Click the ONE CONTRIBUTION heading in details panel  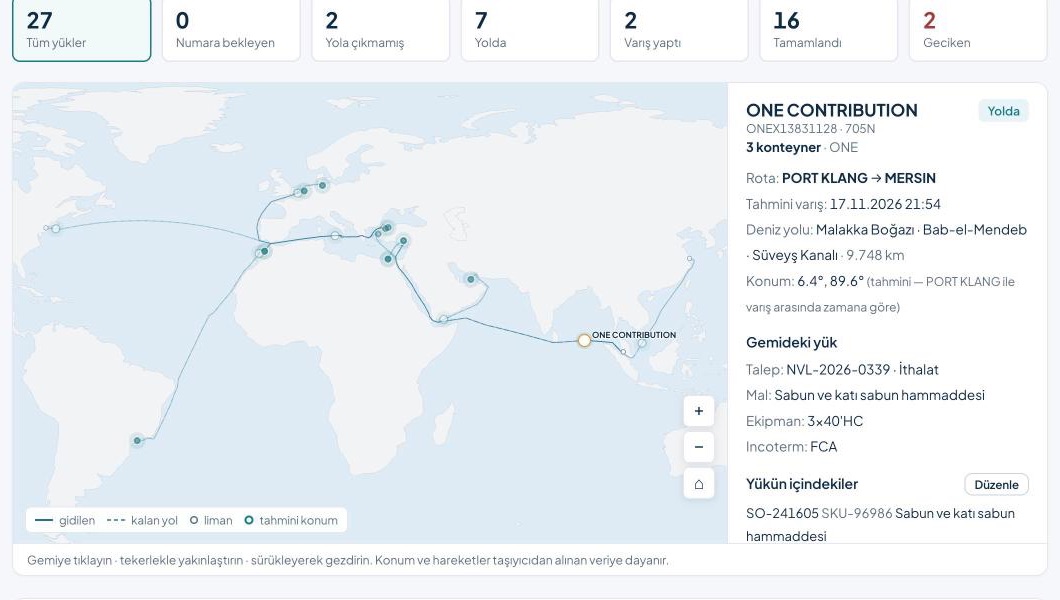[x=832, y=110]
